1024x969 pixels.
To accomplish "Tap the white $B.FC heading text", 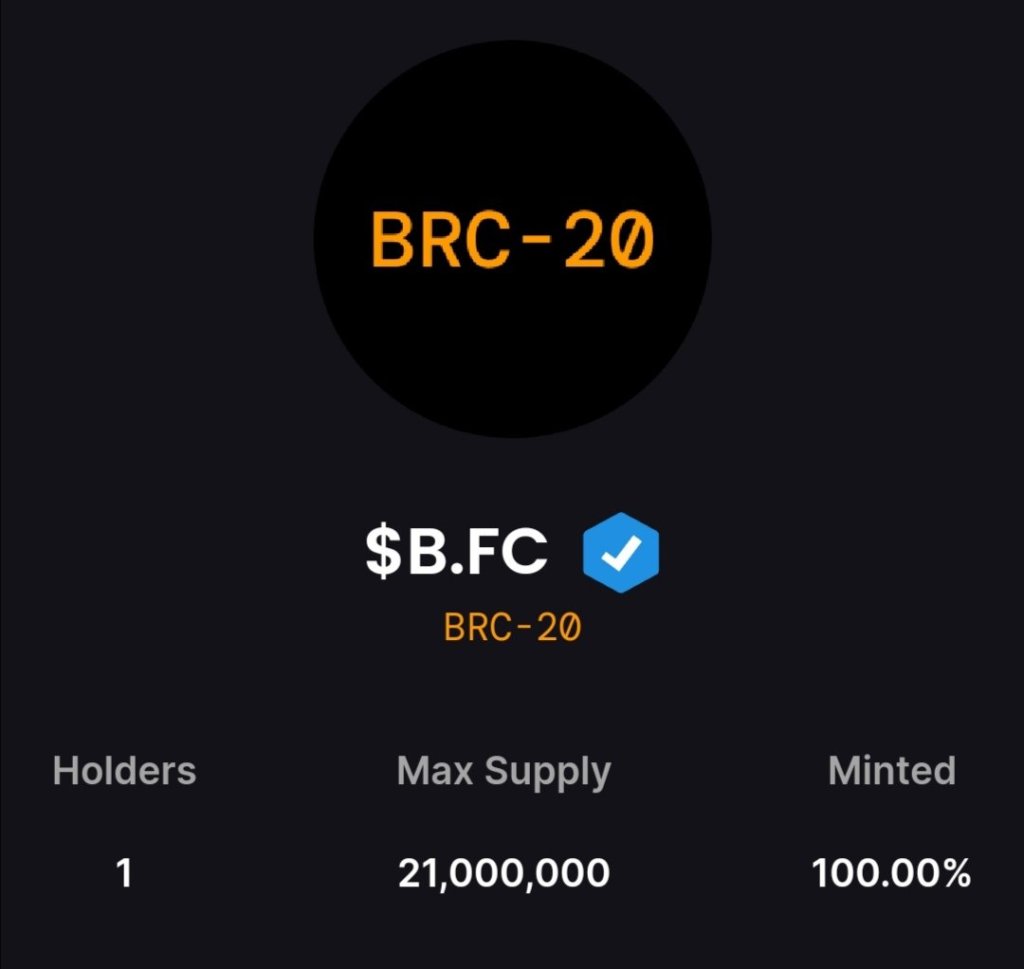I will click(x=456, y=552).
